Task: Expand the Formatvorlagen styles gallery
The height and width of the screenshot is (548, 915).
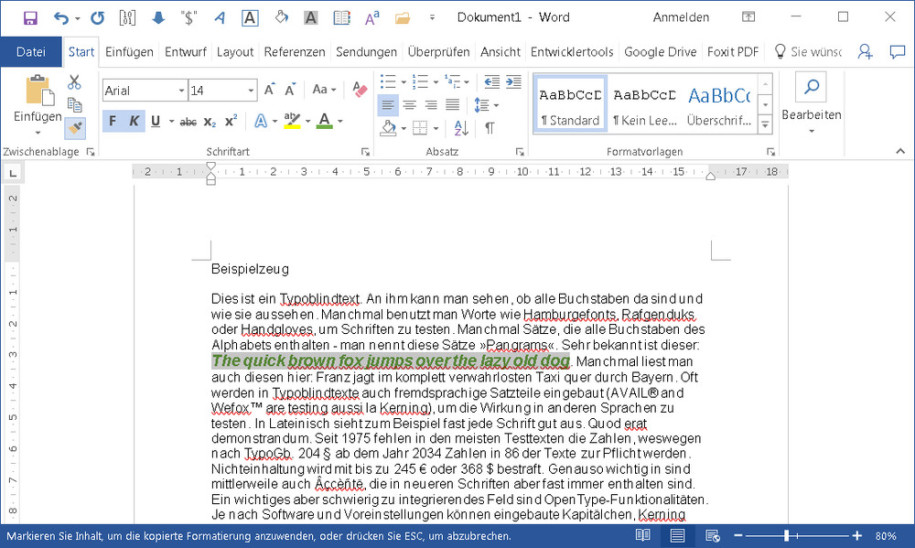Action: pyautogui.click(x=765, y=124)
